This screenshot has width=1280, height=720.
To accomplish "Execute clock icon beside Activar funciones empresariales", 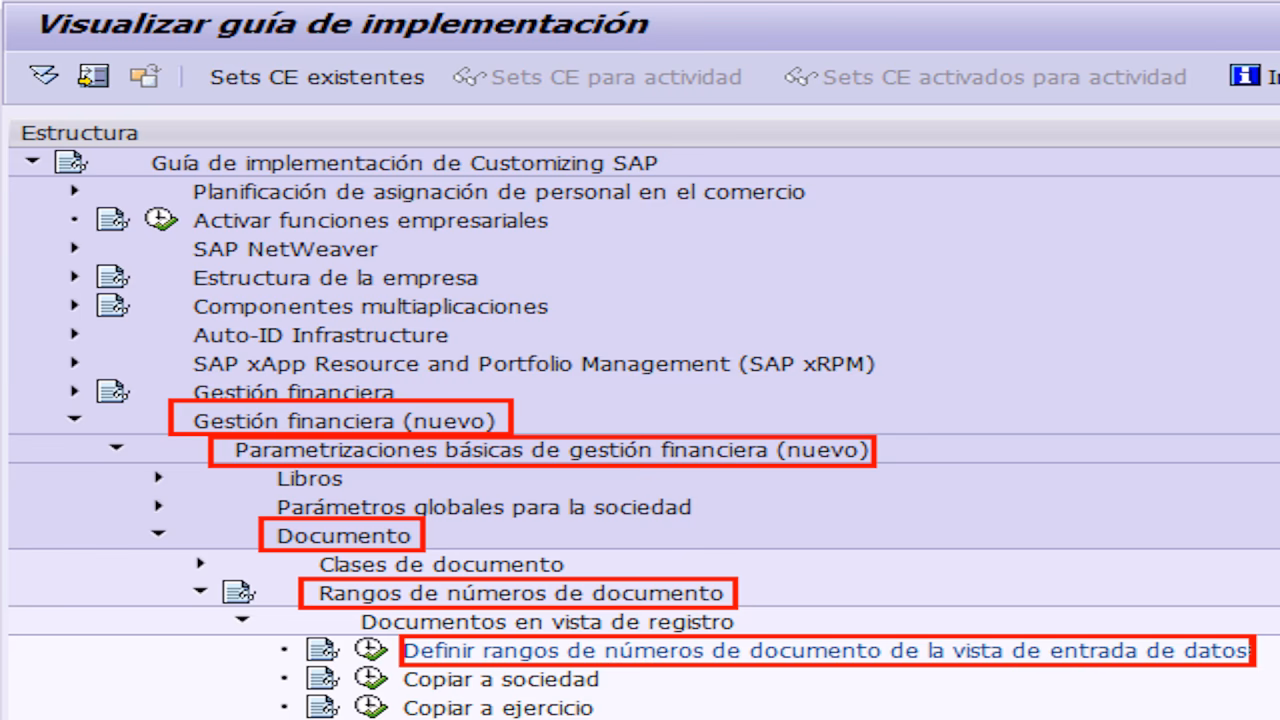I will click(x=158, y=221).
